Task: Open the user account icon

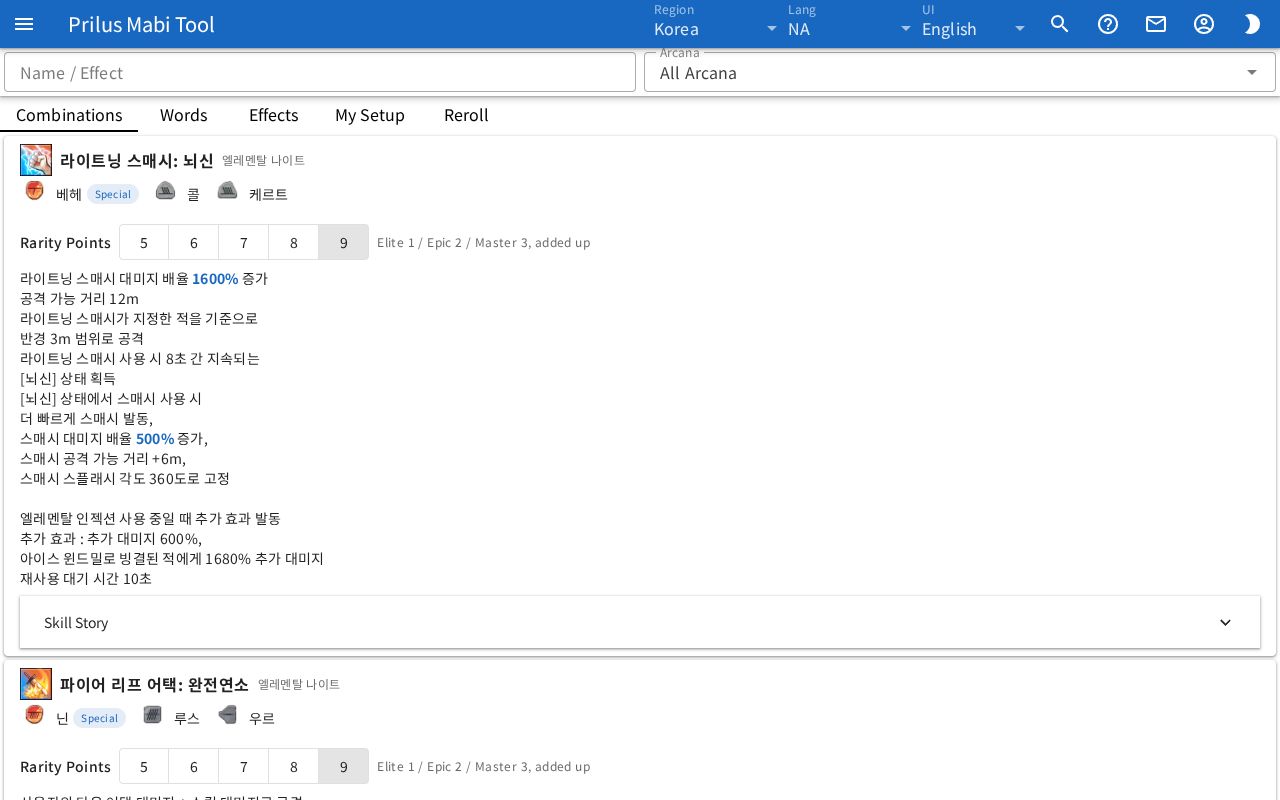Action: [1204, 24]
